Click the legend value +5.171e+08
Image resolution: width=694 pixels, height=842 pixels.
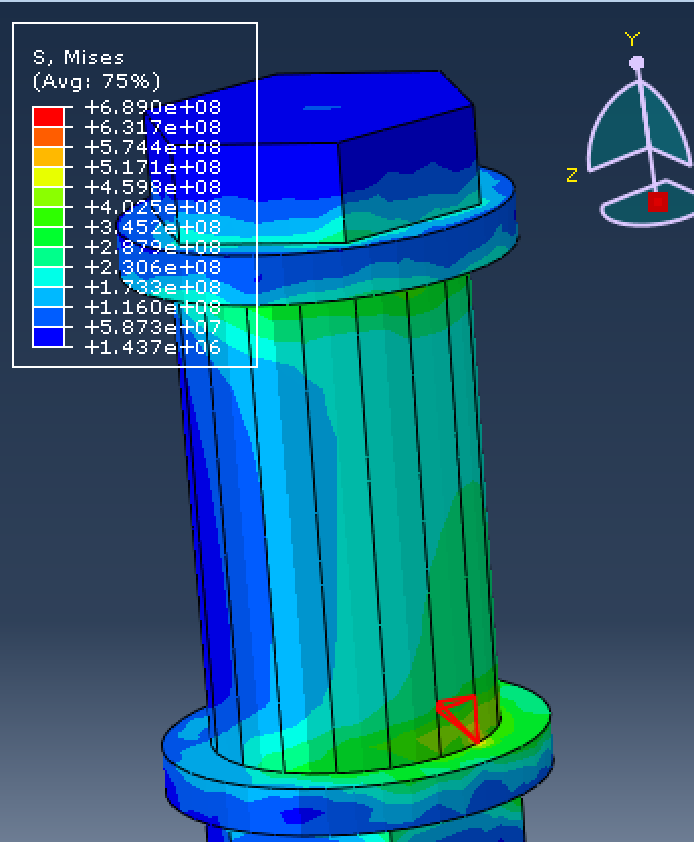coord(153,167)
